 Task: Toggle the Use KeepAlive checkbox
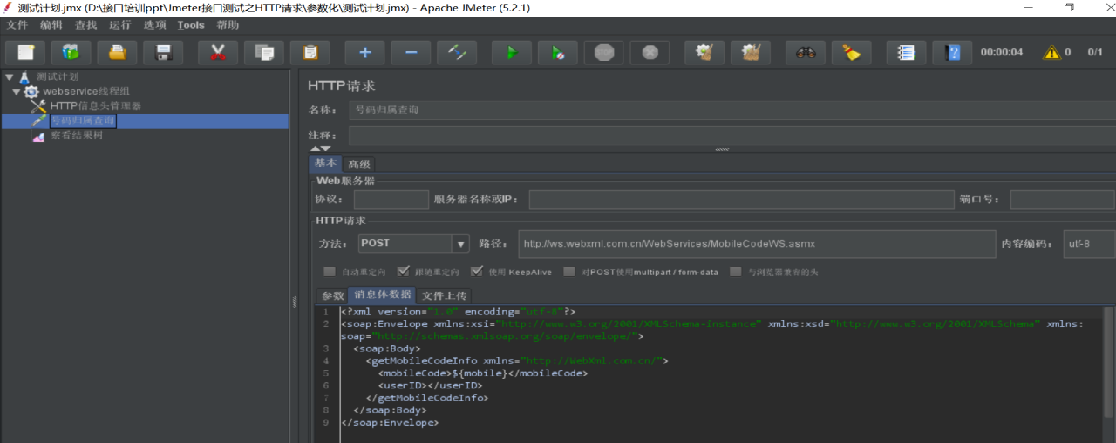476,271
